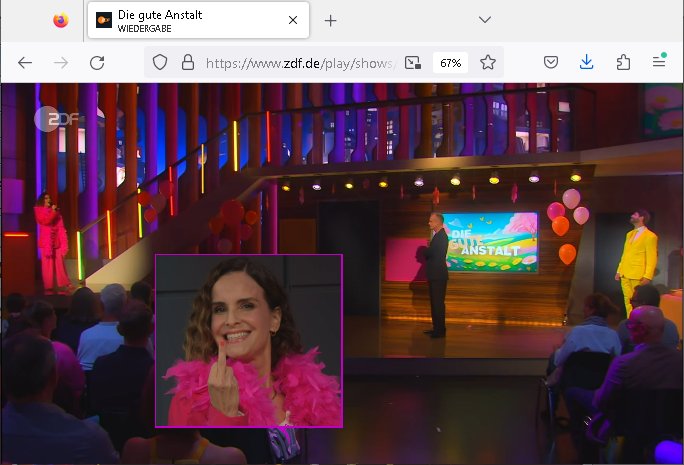Open tracking protection shield panel
Image resolution: width=684 pixels, height=465 pixels.
pyautogui.click(x=160, y=62)
